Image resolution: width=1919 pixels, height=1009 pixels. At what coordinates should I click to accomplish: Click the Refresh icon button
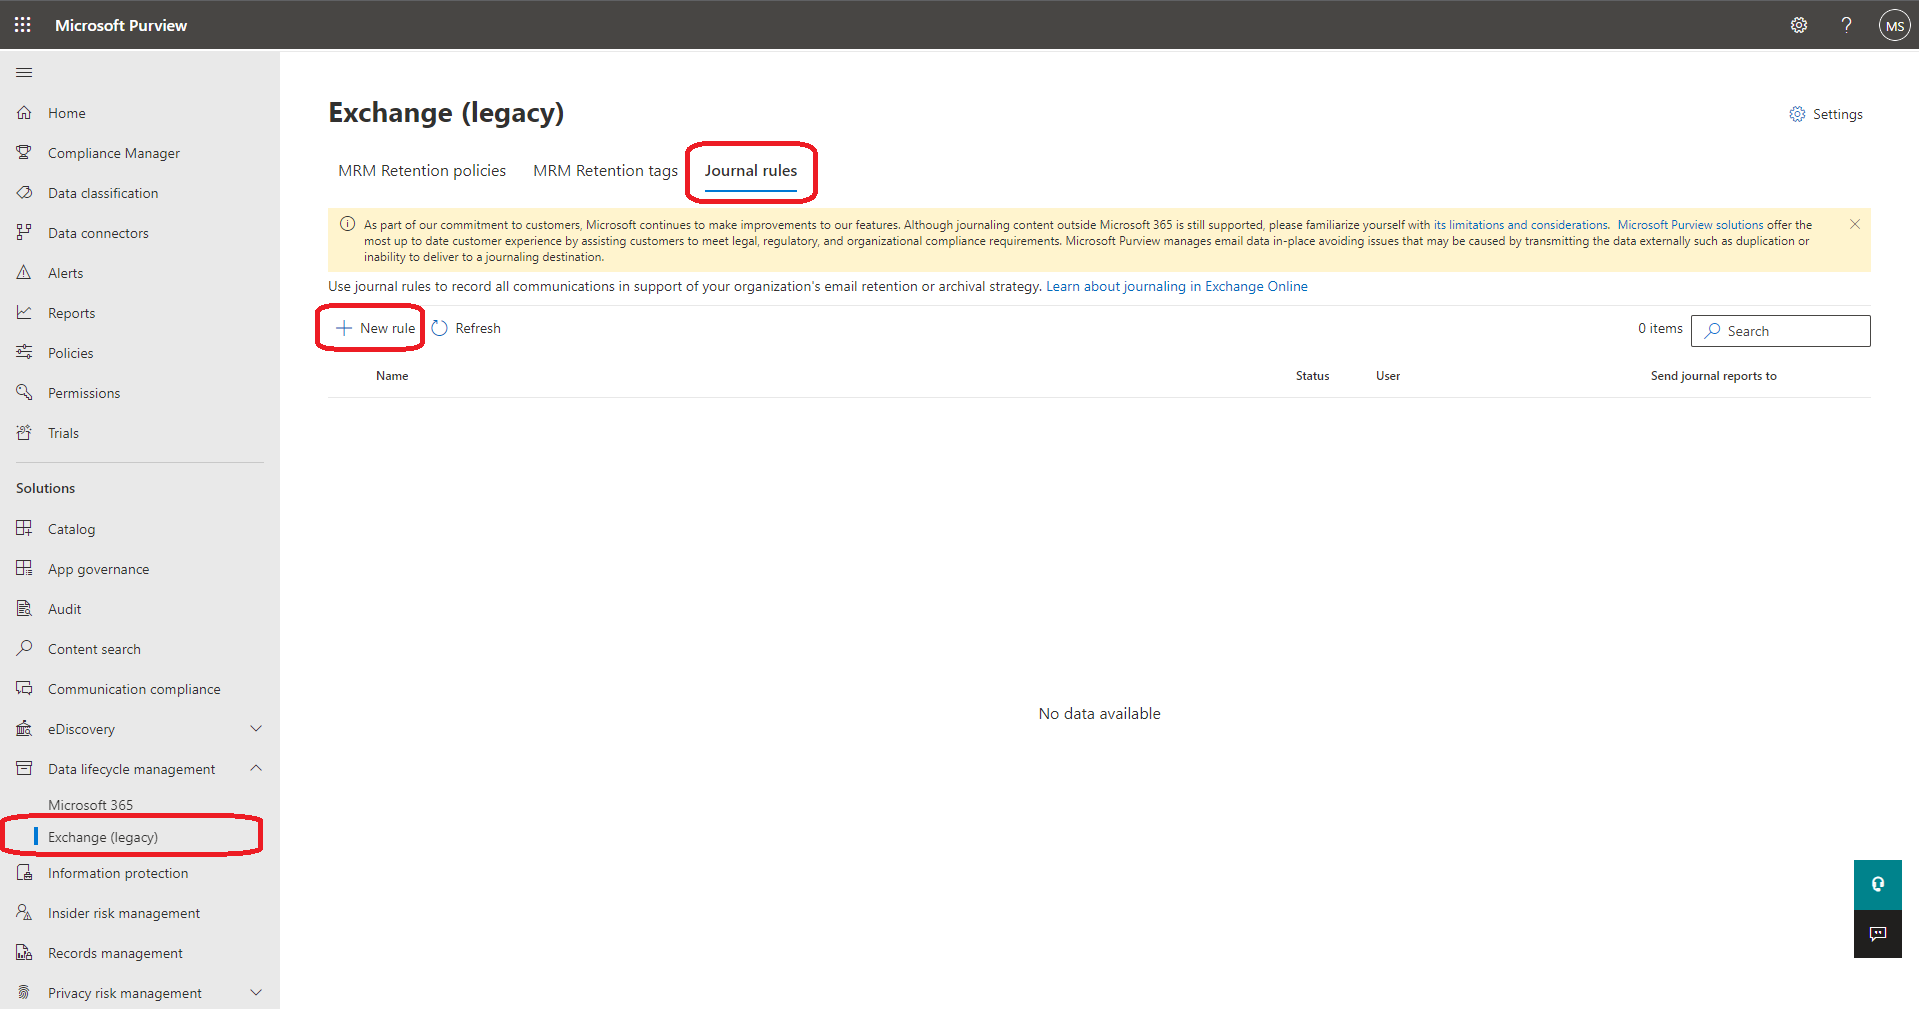click(440, 328)
